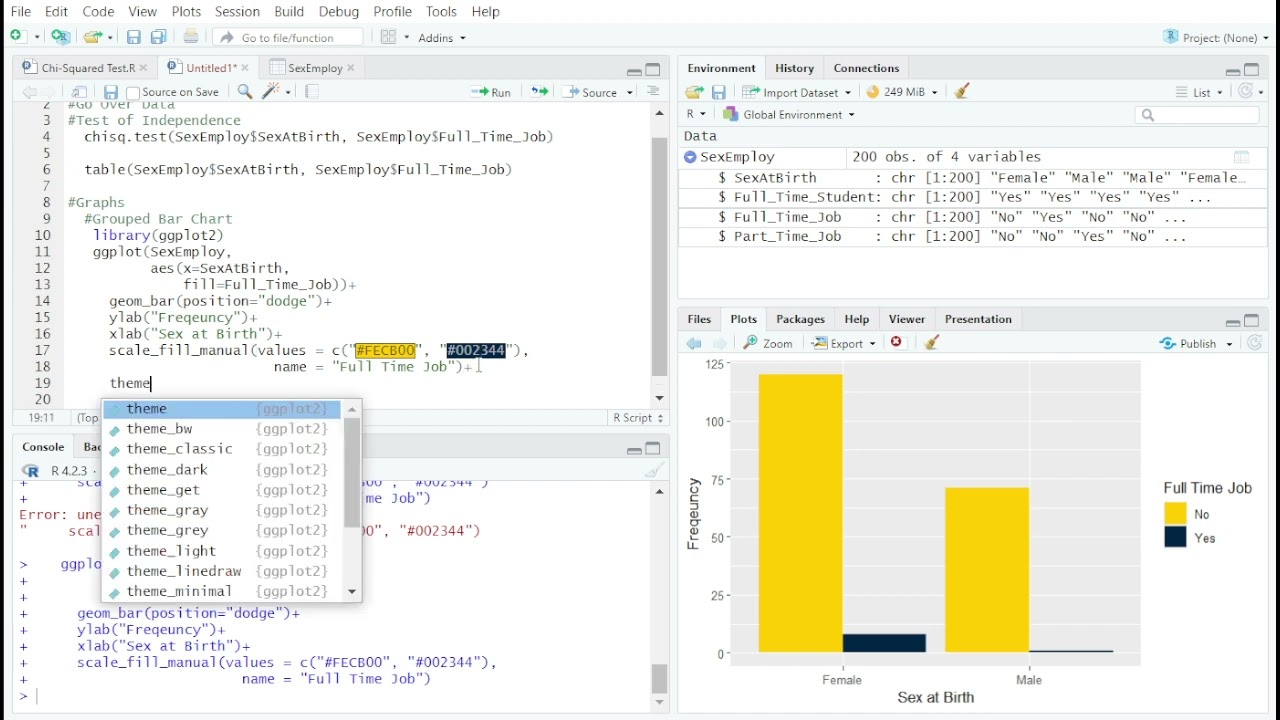Re-run the previous code region
This screenshot has width=1280, height=720.
pos(539,92)
